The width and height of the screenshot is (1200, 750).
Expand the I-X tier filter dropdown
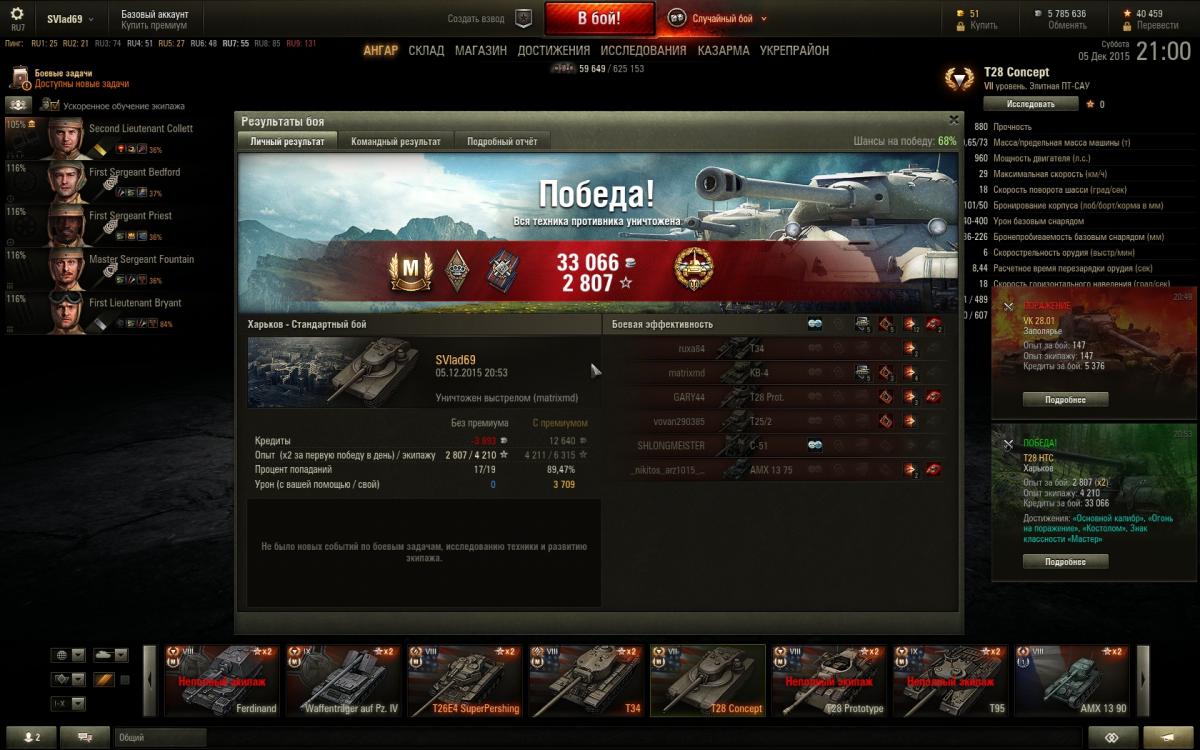coord(68,704)
